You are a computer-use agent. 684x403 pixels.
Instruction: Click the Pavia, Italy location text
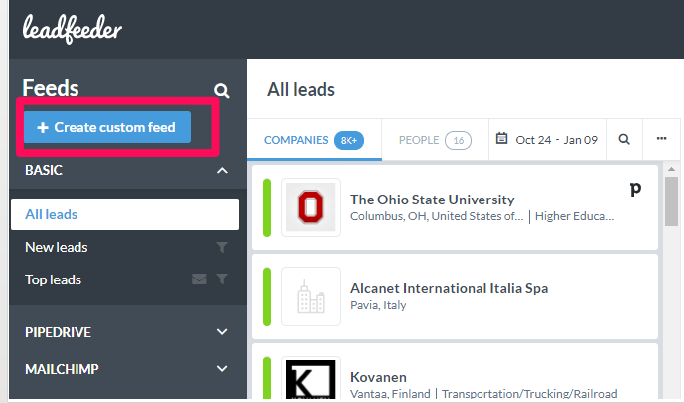(378, 305)
